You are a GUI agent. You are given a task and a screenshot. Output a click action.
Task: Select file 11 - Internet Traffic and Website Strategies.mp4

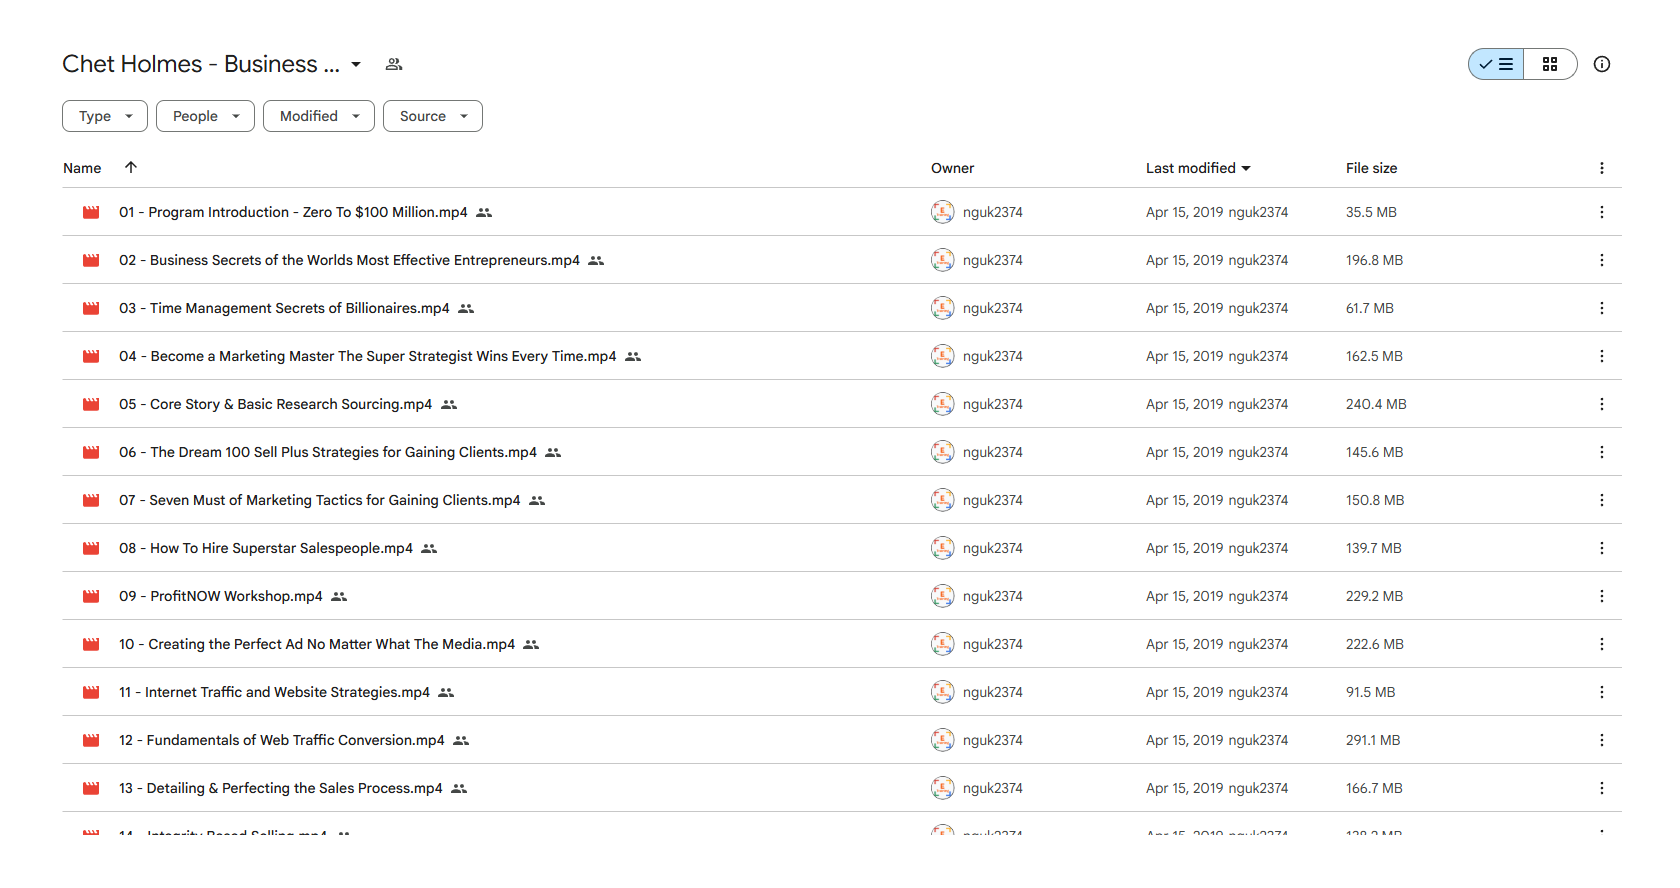(x=274, y=692)
